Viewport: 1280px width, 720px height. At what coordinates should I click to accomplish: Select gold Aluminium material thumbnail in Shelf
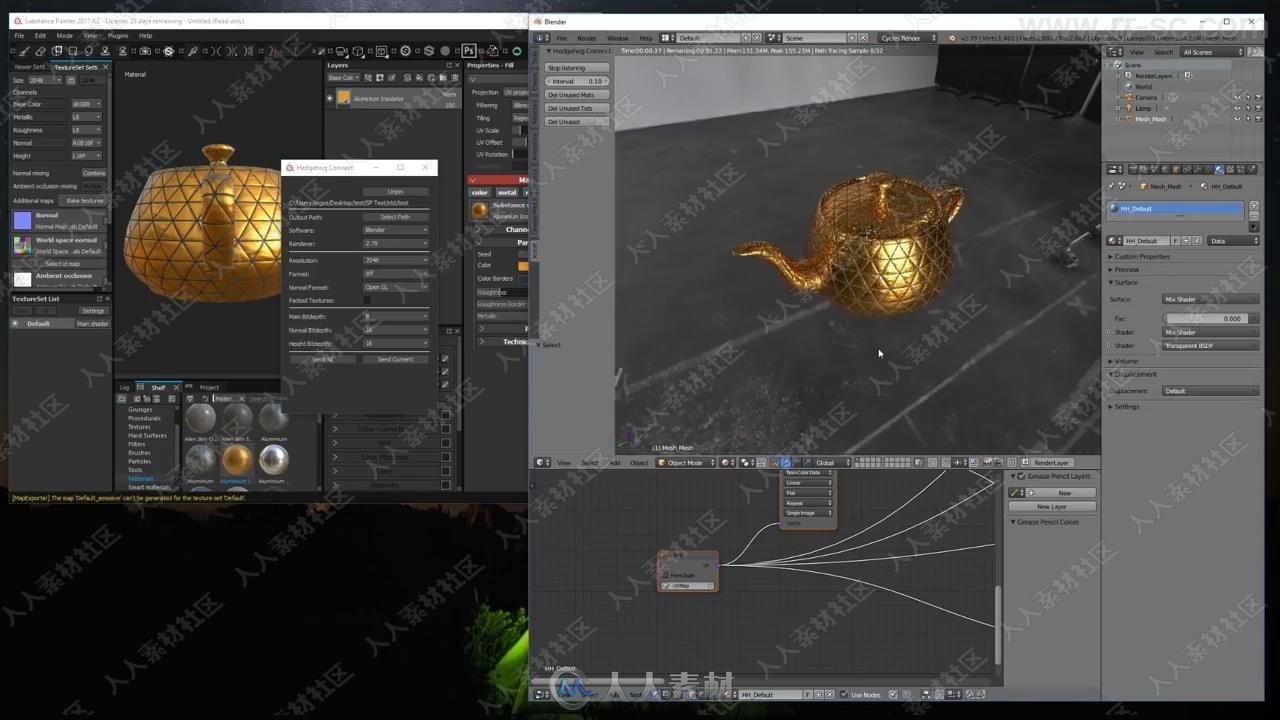pos(237,459)
